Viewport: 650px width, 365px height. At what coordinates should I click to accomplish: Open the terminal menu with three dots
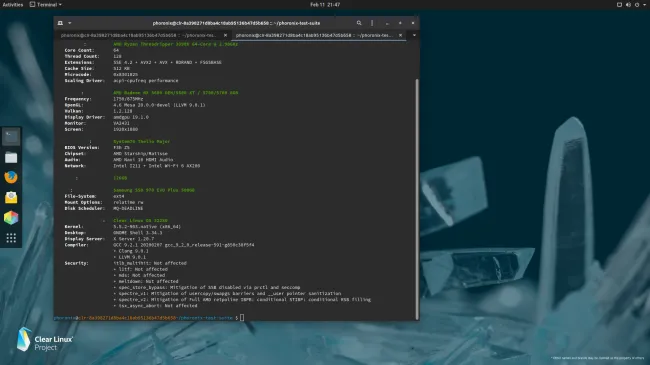(372, 23)
